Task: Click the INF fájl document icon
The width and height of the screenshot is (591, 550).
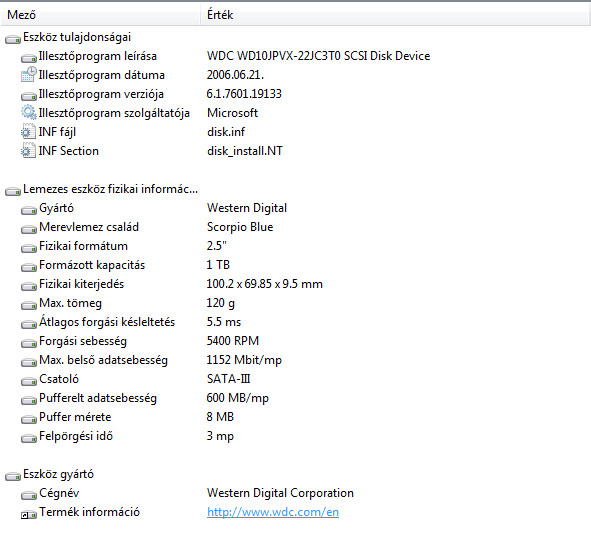Action: click(x=29, y=132)
